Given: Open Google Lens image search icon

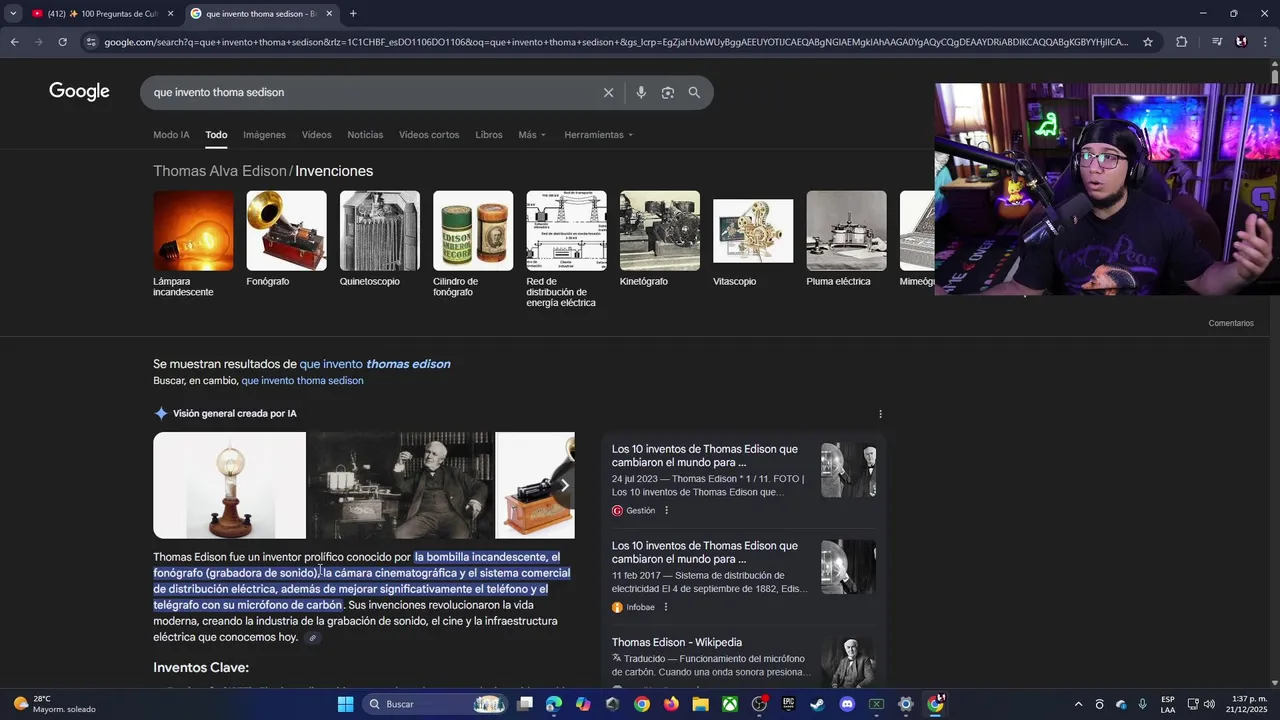Looking at the screenshot, I should coord(667,92).
